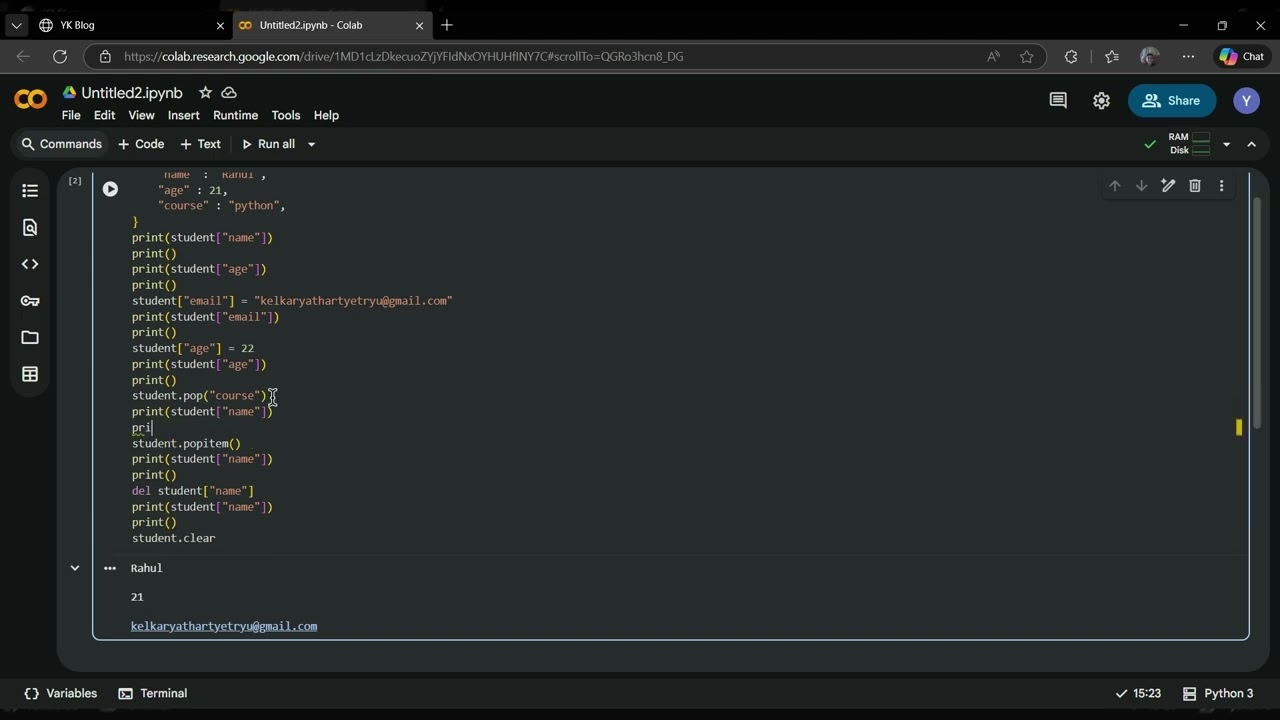Open the Edit menu
Viewport: 1280px width, 720px height.
pyautogui.click(x=104, y=115)
